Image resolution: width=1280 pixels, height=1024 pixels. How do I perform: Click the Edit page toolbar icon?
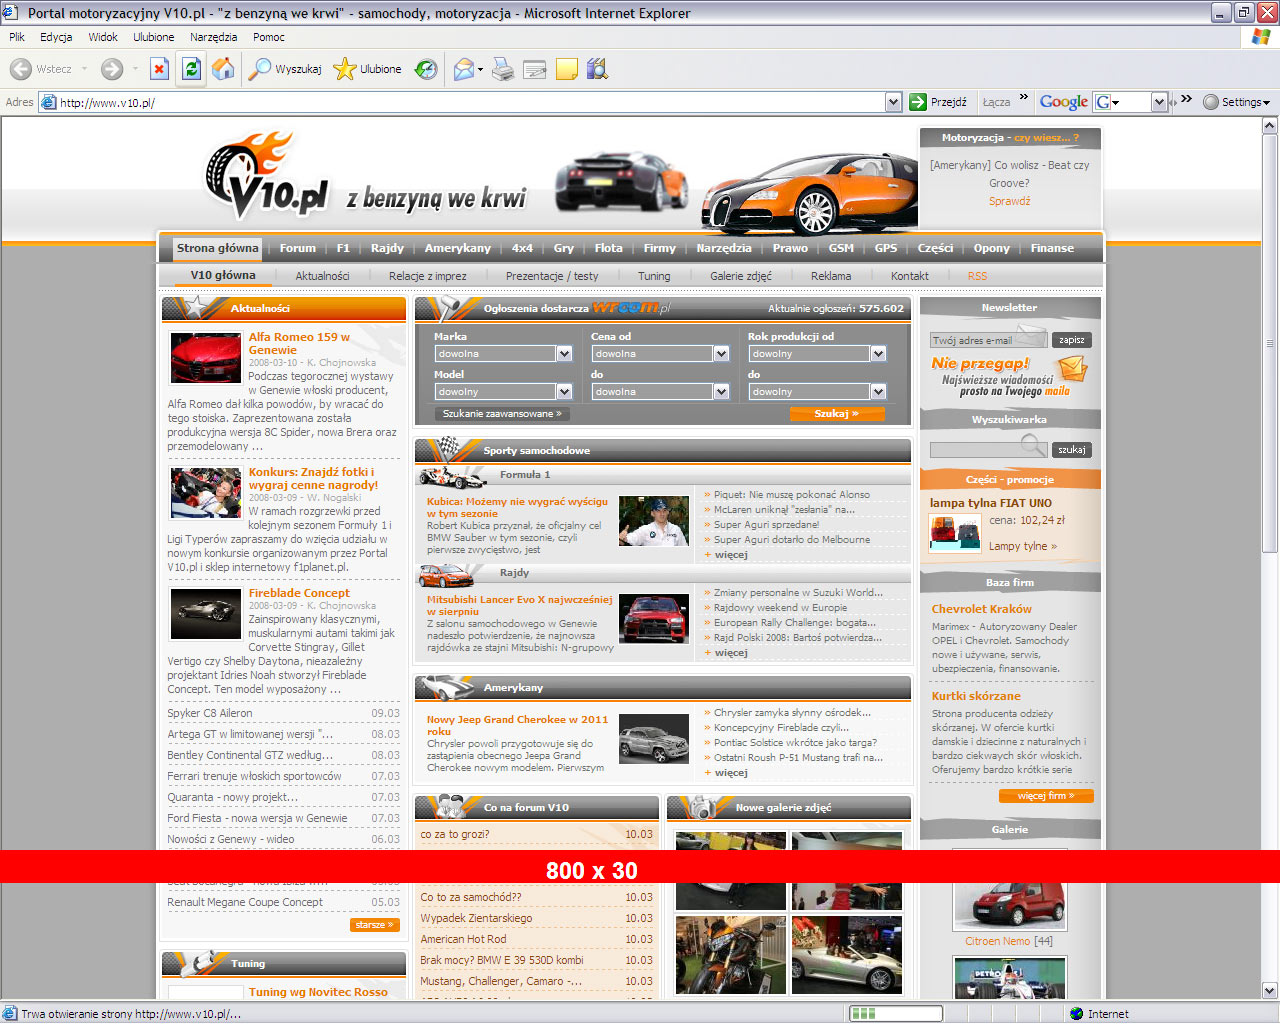pos(535,69)
